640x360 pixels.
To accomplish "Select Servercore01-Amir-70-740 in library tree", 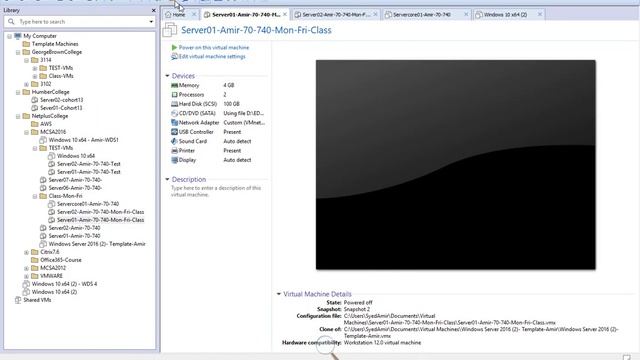I will point(88,204).
